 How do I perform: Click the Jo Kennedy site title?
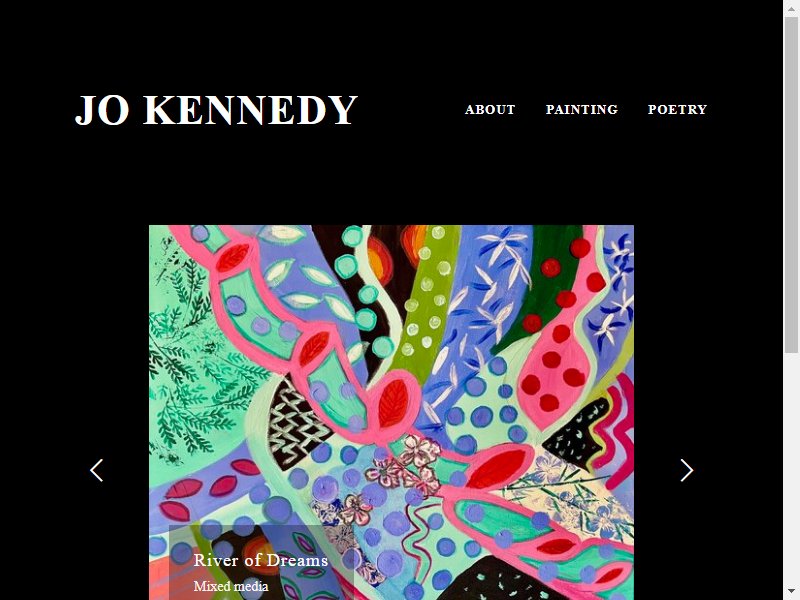pos(216,109)
